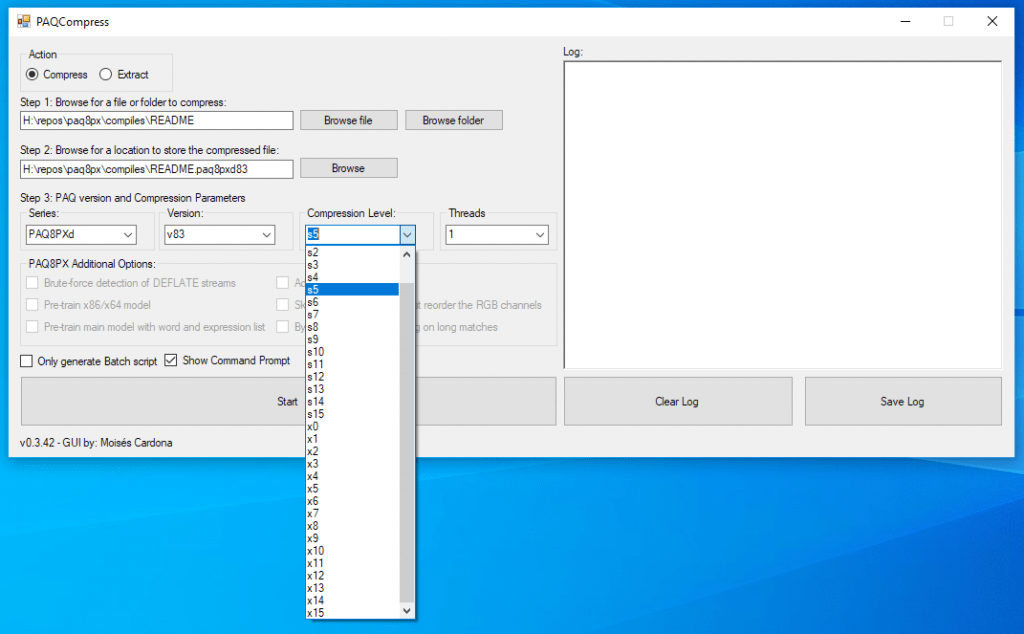Pick x1 in the level list

pyautogui.click(x=353, y=439)
